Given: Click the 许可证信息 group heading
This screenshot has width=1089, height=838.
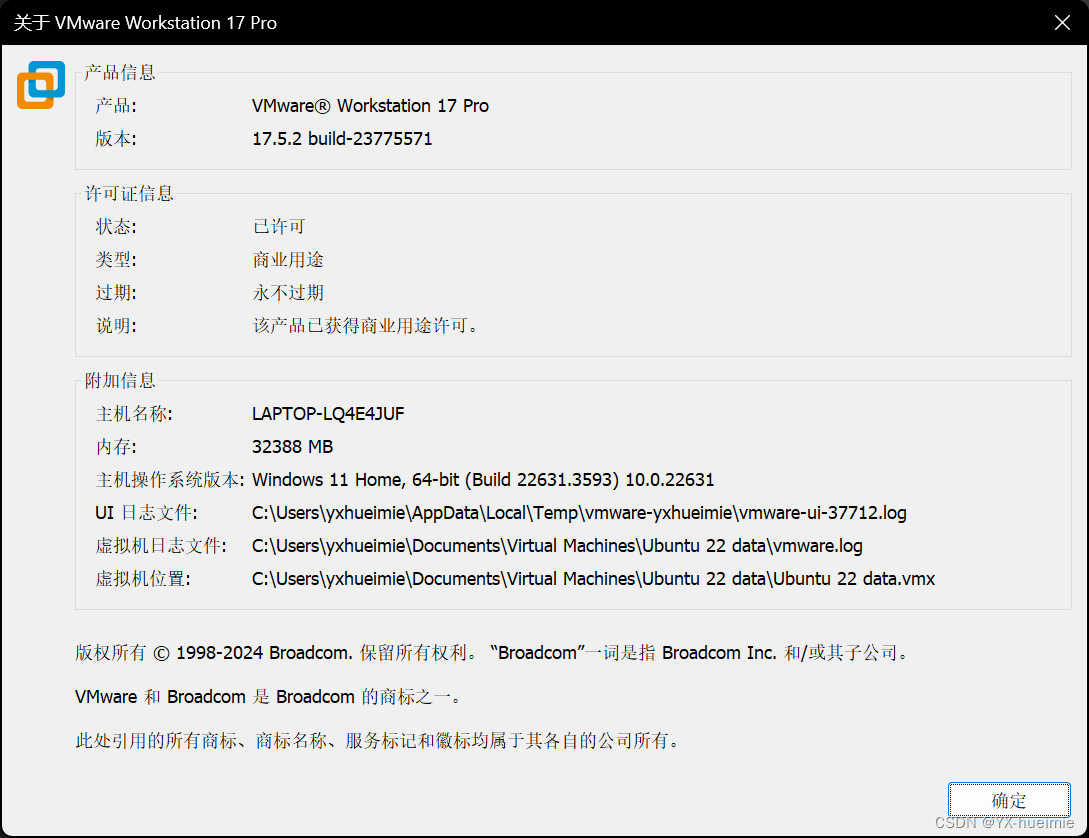Looking at the screenshot, I should (128, 193).
